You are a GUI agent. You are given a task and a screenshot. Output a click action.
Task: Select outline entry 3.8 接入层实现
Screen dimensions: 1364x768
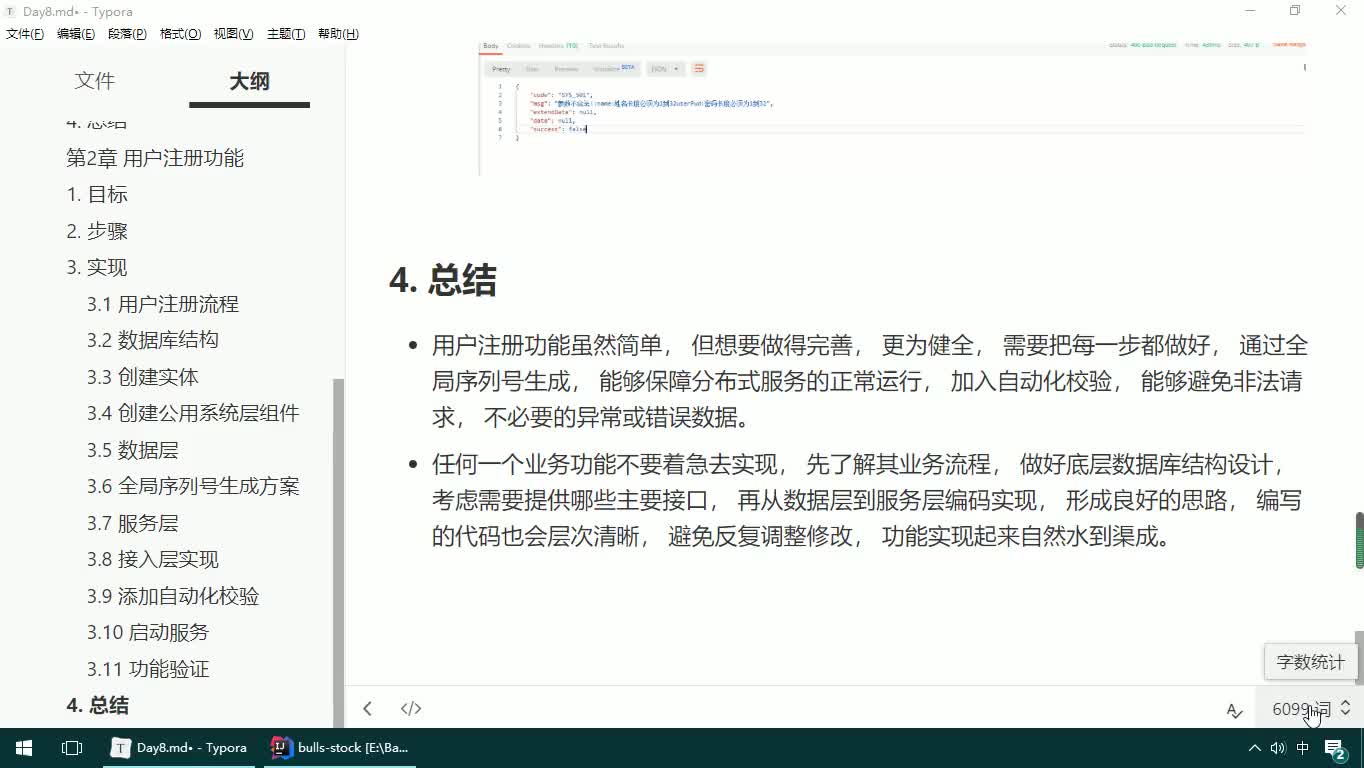(152, 559)
